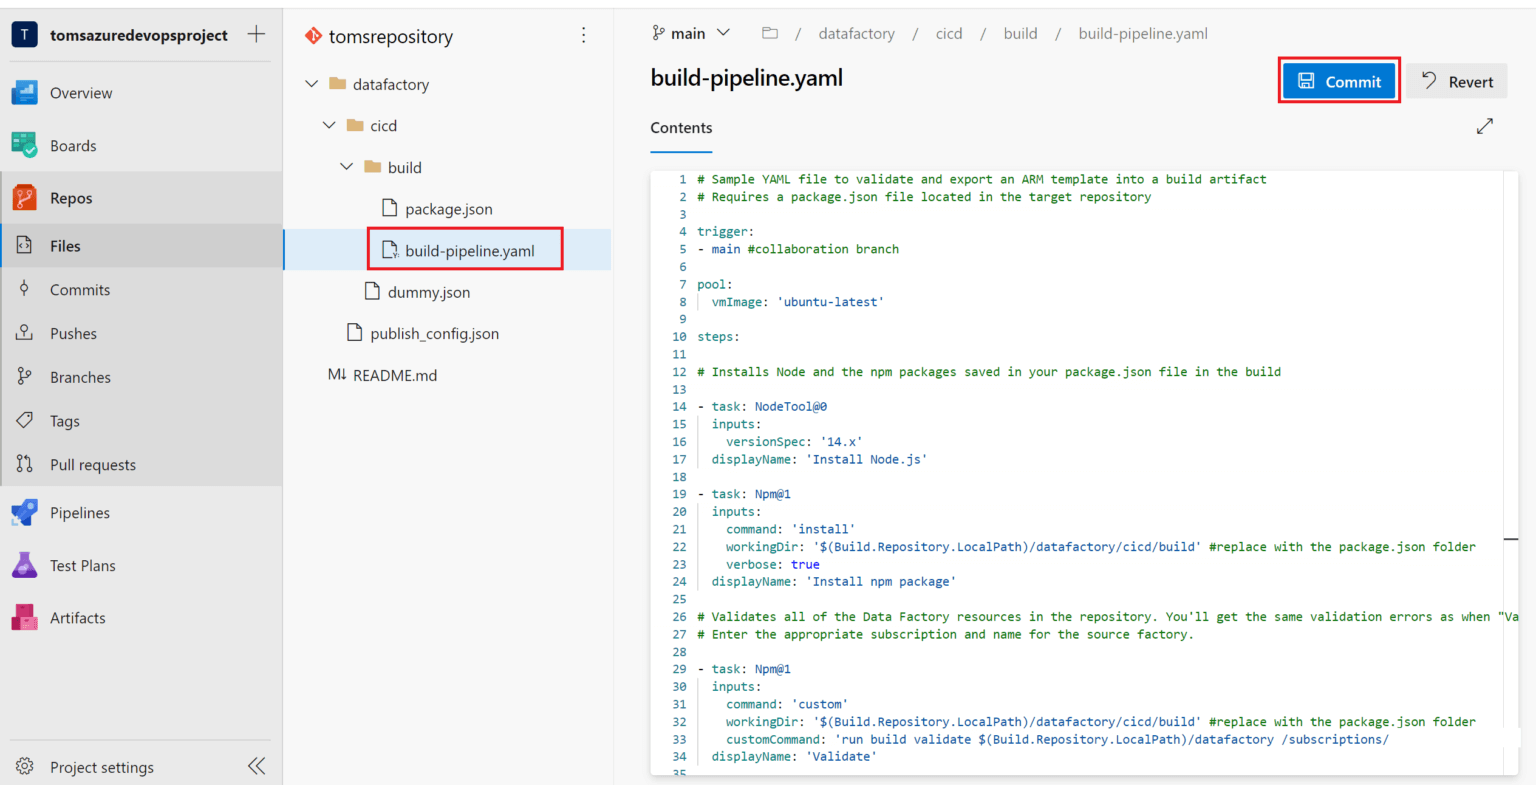Open the Repos section
Image resolution: width=1536 pixels, height=785 pixels.
coord(70,197)
